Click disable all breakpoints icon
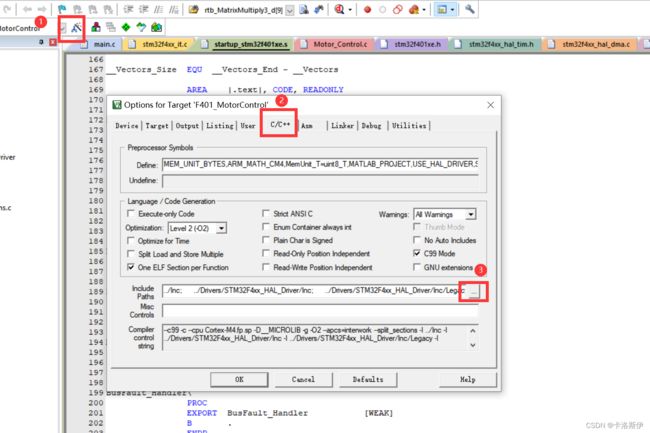650x433 pixels. [398, 10]
